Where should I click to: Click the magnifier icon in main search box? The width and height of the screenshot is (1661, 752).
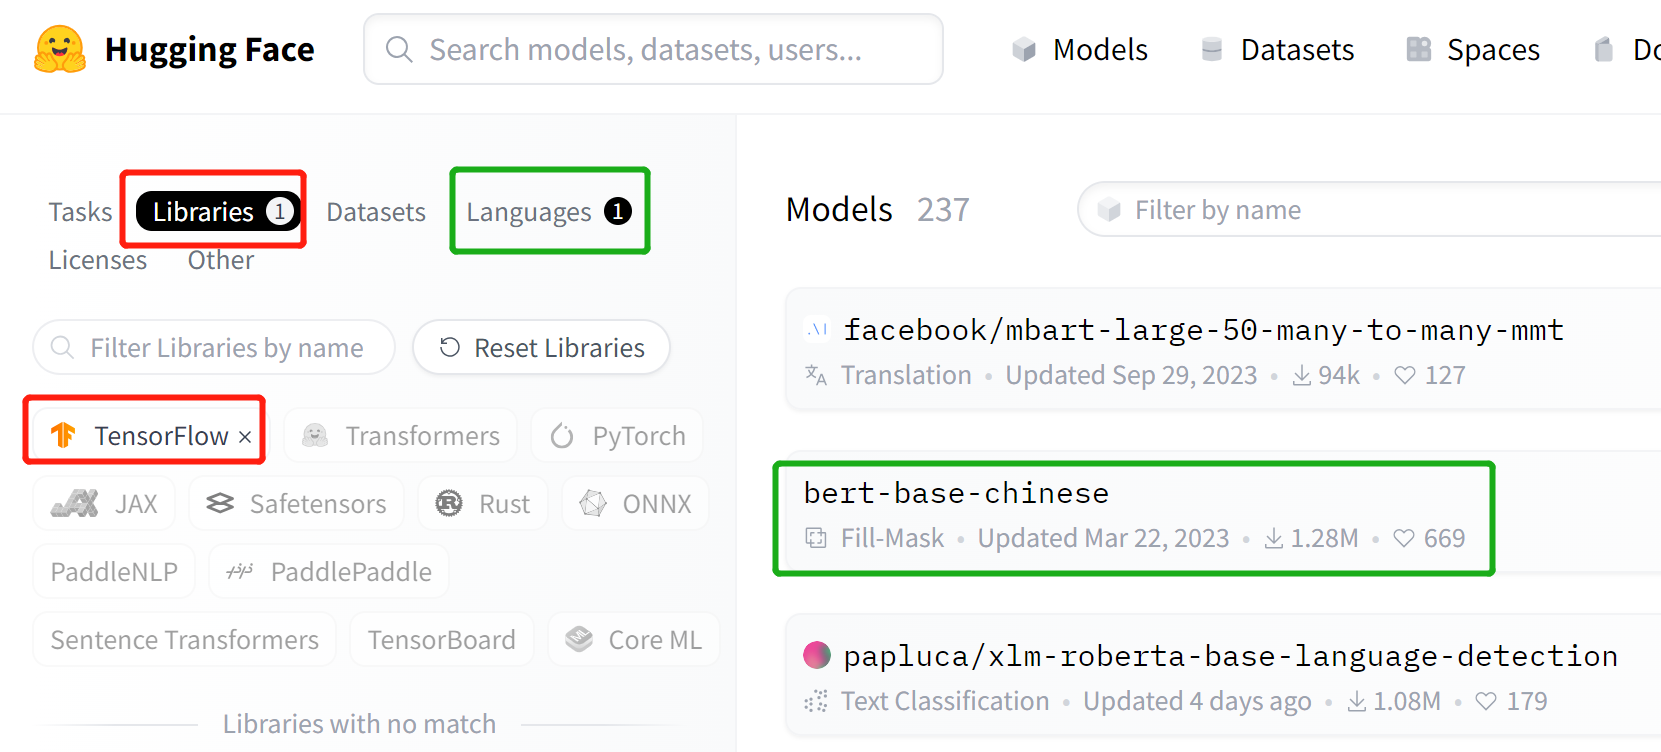click(399, 49)
